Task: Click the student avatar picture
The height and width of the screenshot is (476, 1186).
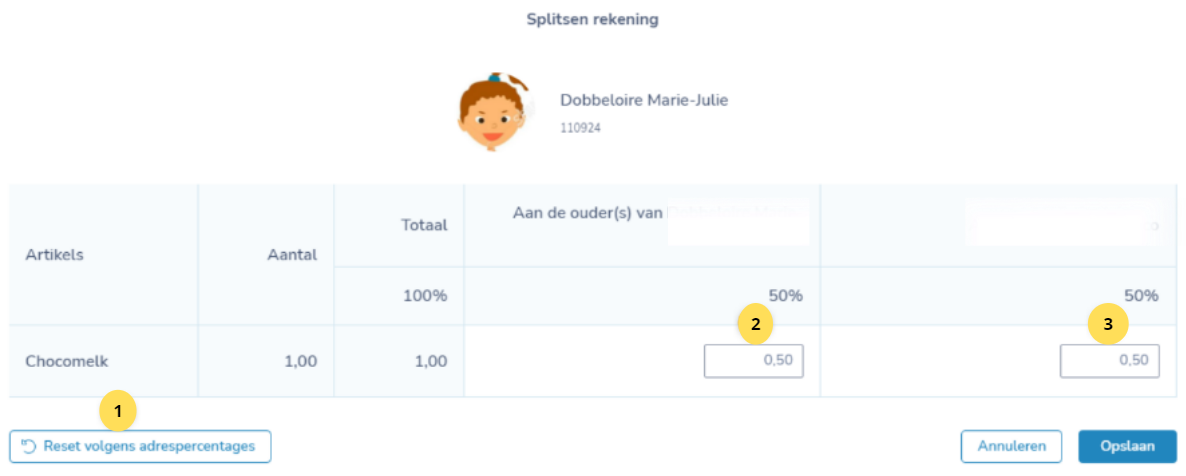Action: click(x=495, y=112)
